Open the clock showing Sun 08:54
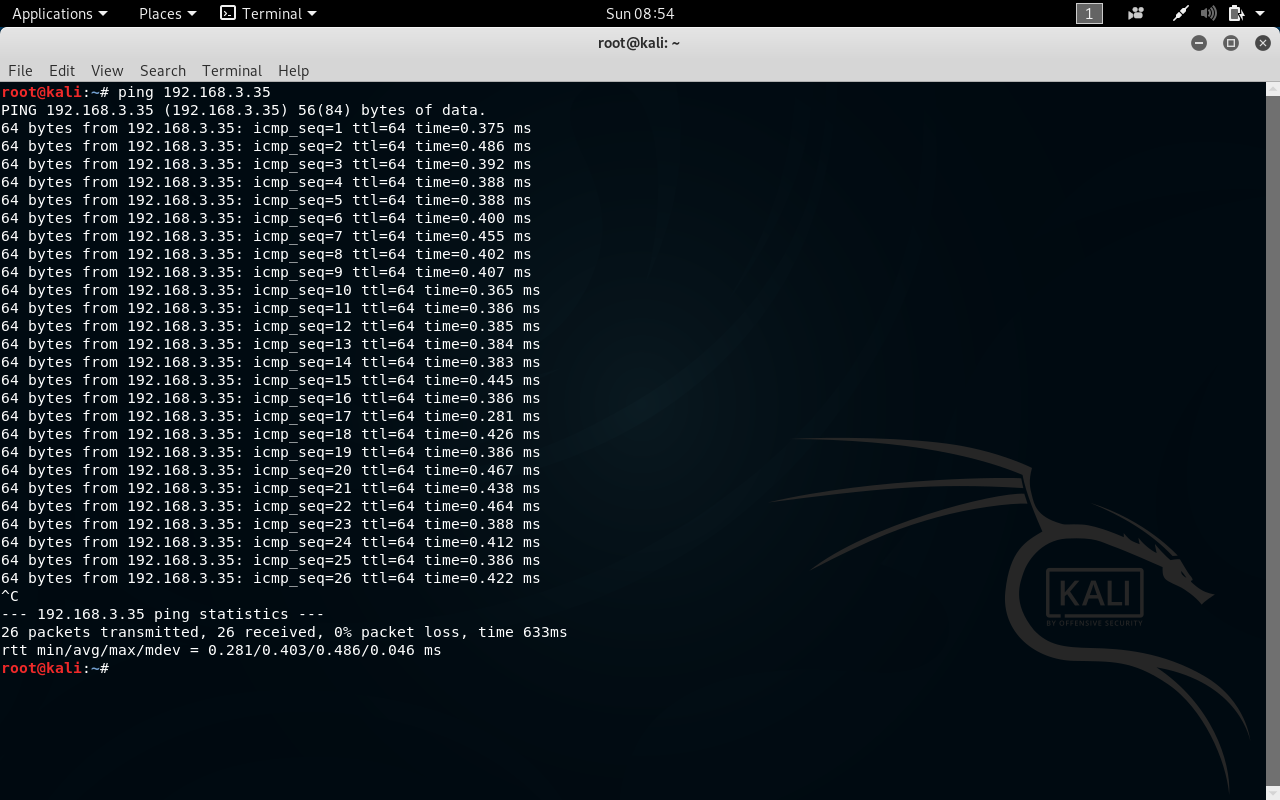The image size is (1280, 800). [640, 13]
